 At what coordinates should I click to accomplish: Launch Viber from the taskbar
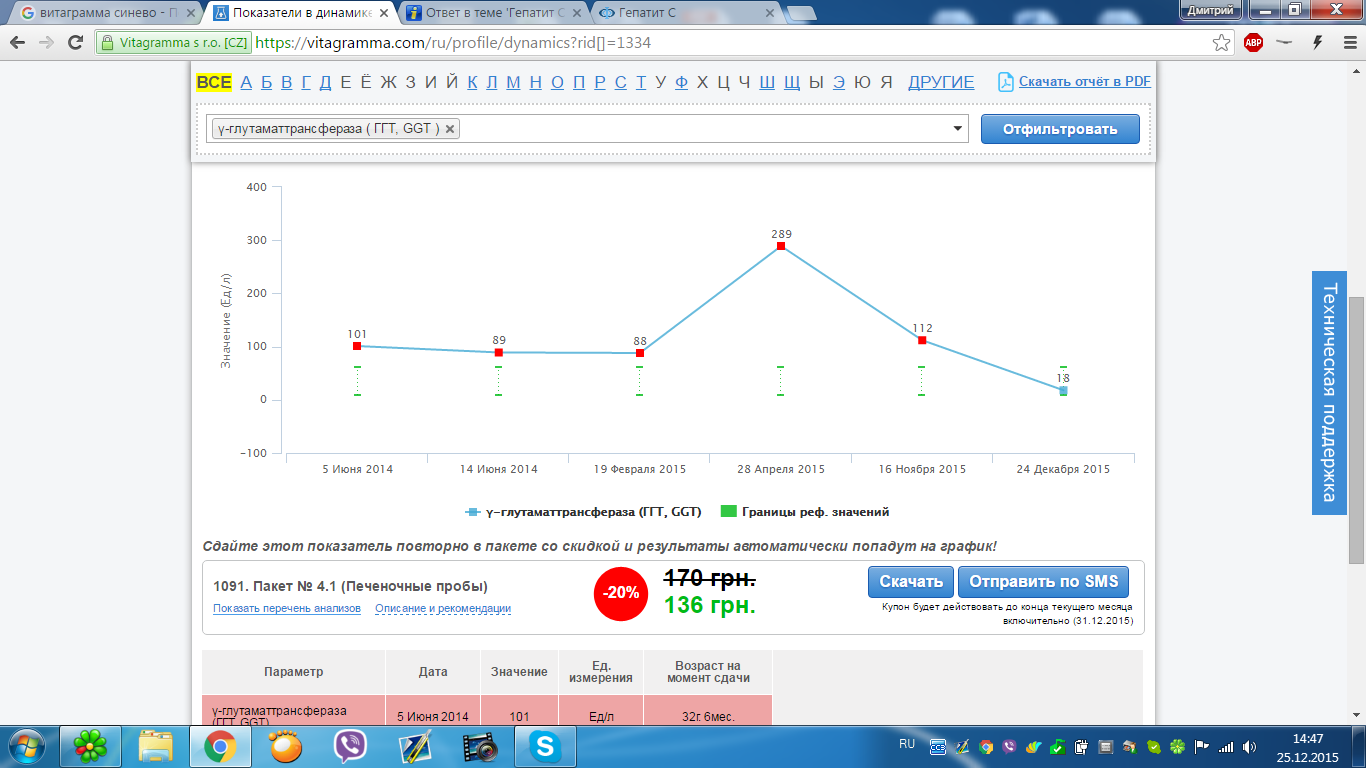[350, 746]
